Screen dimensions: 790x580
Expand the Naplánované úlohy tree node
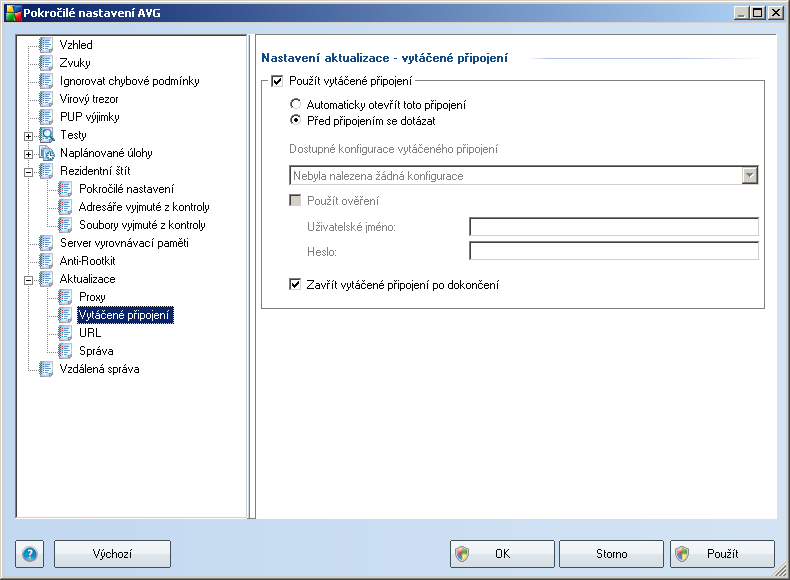tap(29, 154)
